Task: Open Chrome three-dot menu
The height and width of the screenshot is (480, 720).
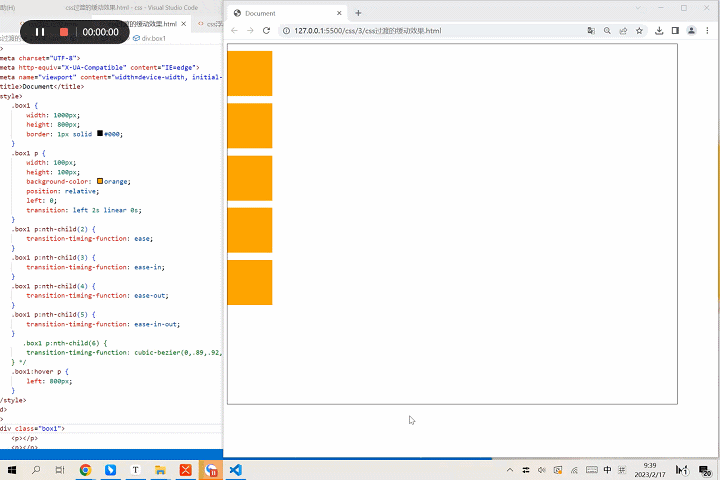Action: tap(707, 31)
